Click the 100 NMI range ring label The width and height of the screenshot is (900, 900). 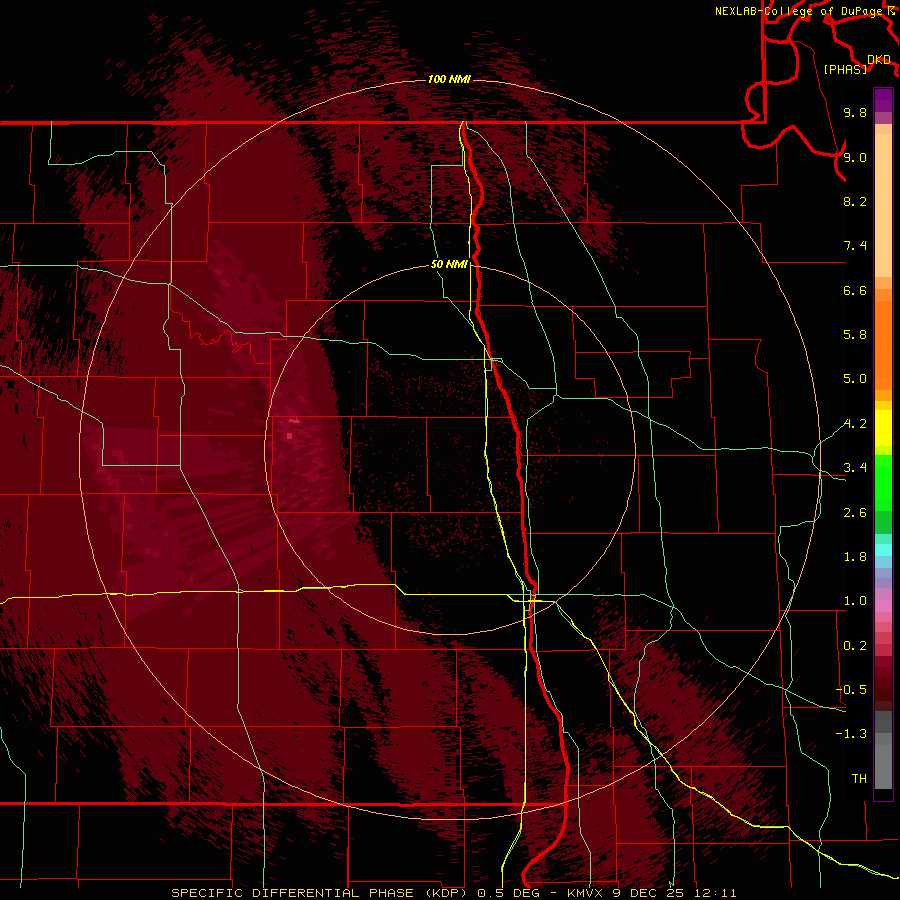coord(449,79)
